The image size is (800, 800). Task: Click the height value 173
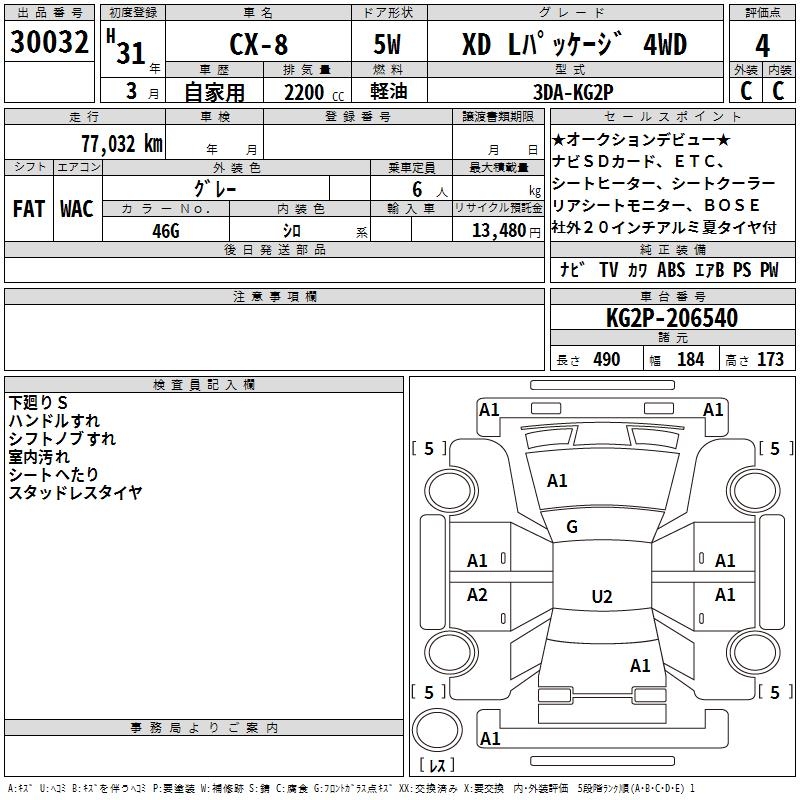point(770,359)
